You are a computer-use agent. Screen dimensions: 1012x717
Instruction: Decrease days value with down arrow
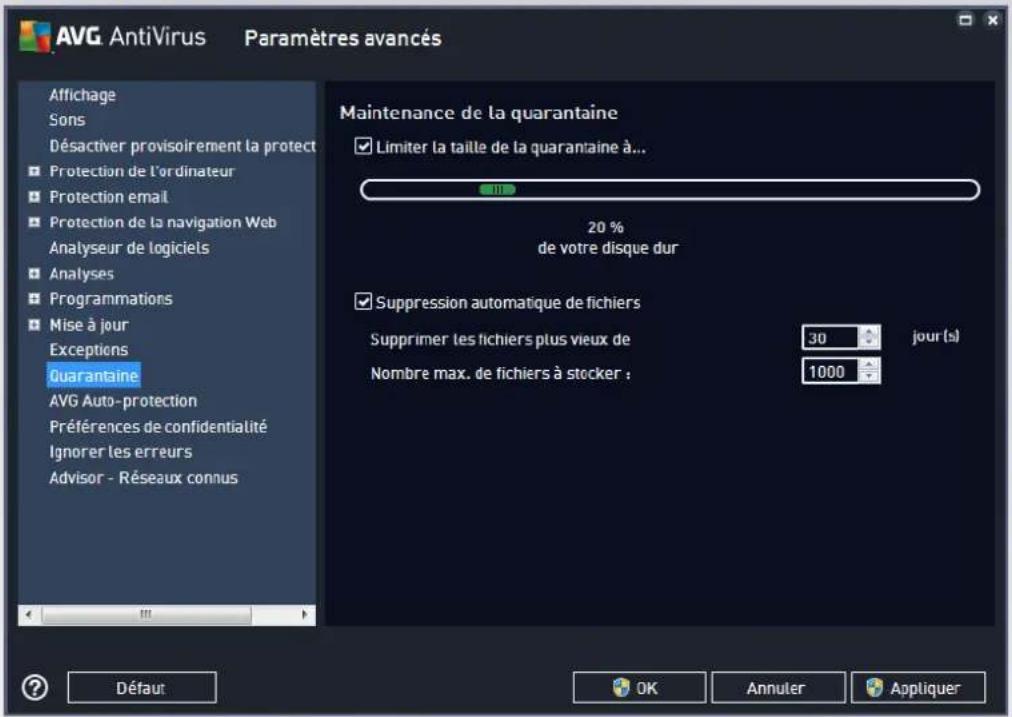point(869,343)
